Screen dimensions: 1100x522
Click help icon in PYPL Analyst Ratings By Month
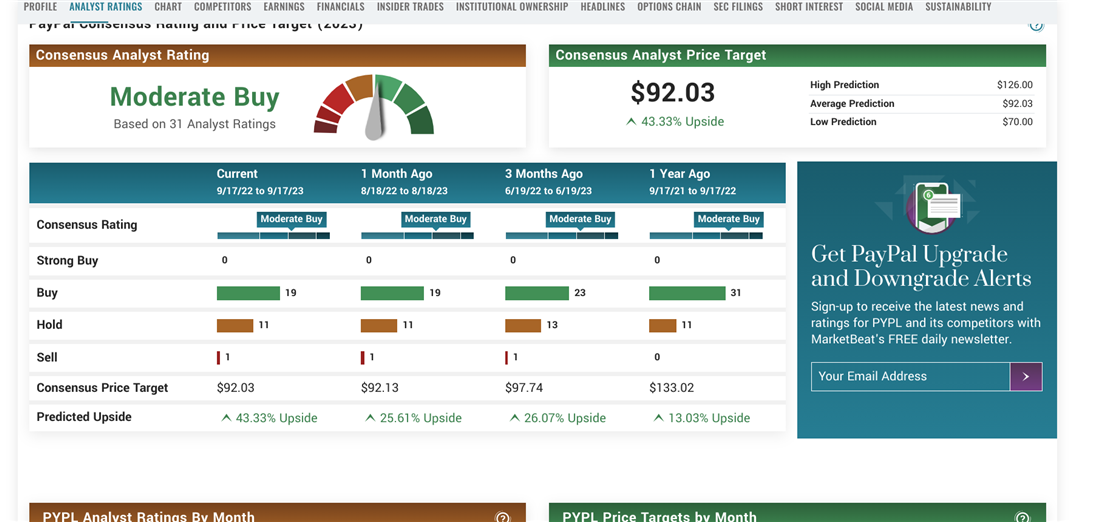[x=503, y=517]
